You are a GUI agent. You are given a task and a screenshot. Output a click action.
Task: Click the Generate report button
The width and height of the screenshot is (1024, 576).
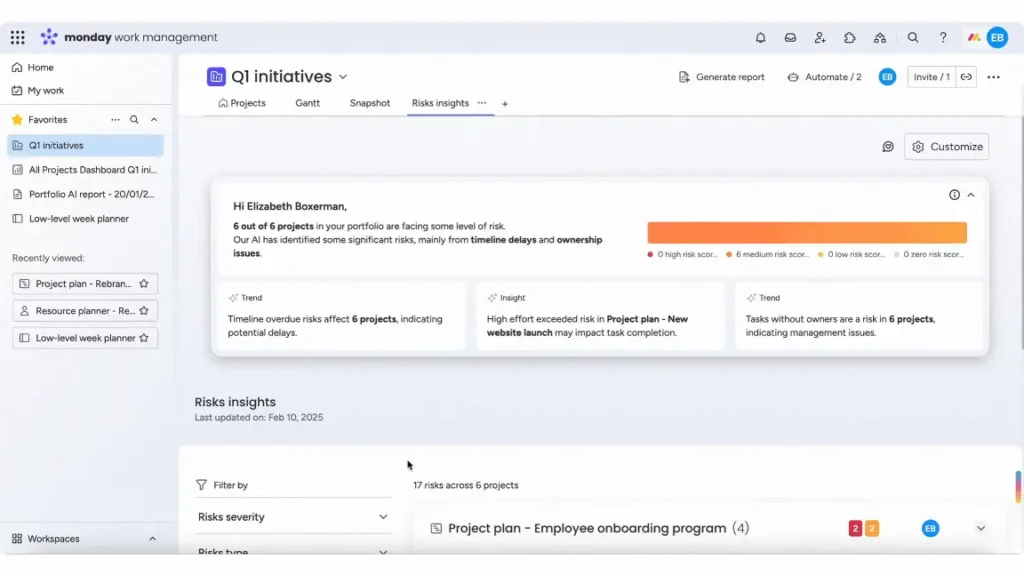tap(721, 77)
